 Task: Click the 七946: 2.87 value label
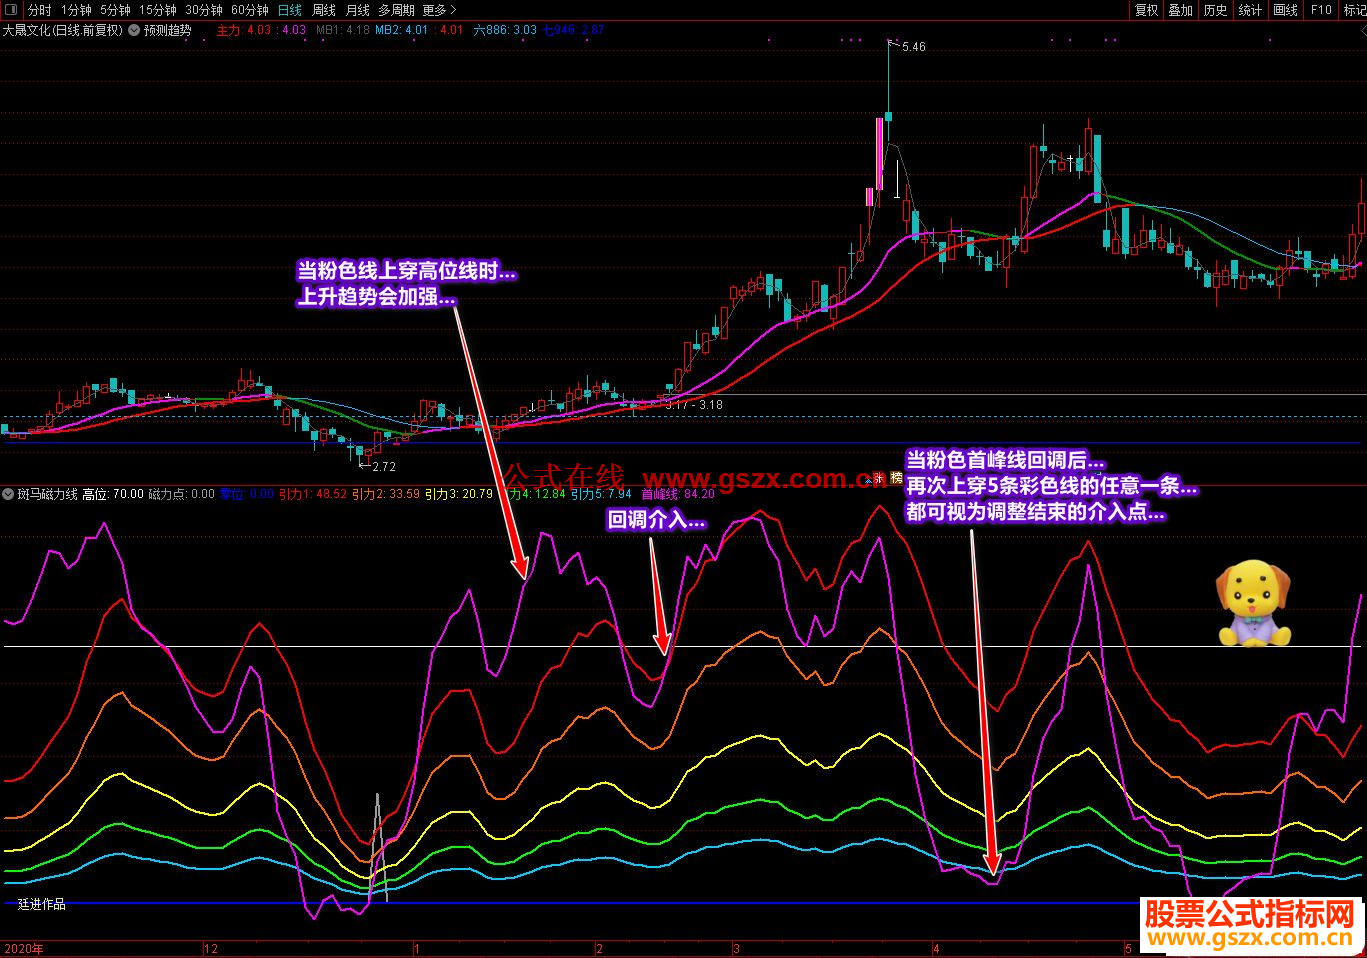click(573, 30)
